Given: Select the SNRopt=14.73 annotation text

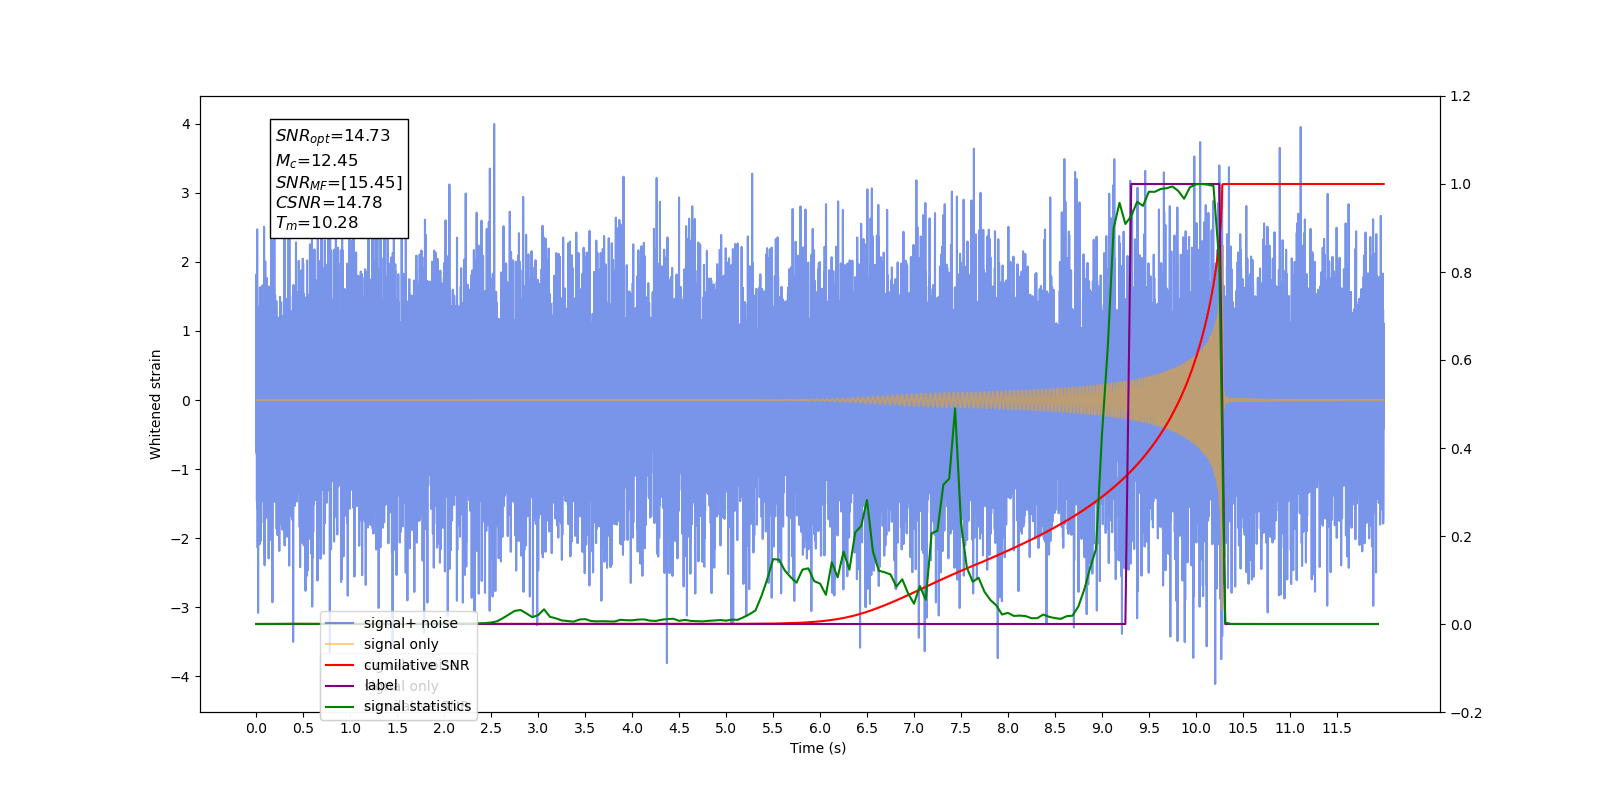Looking at the screenshot, I should [333, 136].
